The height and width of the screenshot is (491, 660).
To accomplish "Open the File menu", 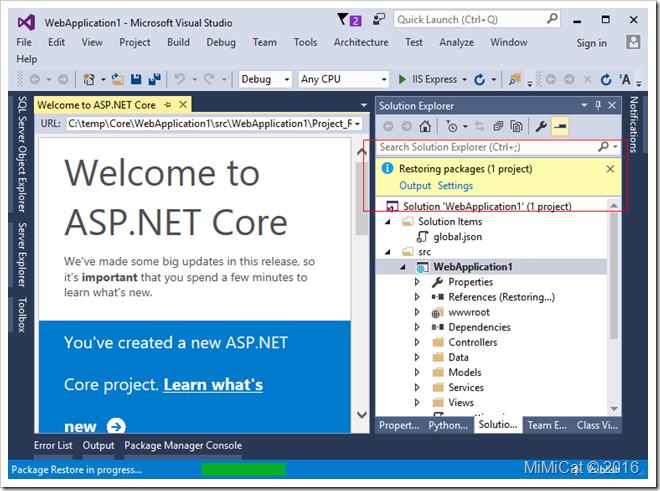I will [x=24, y=42].
